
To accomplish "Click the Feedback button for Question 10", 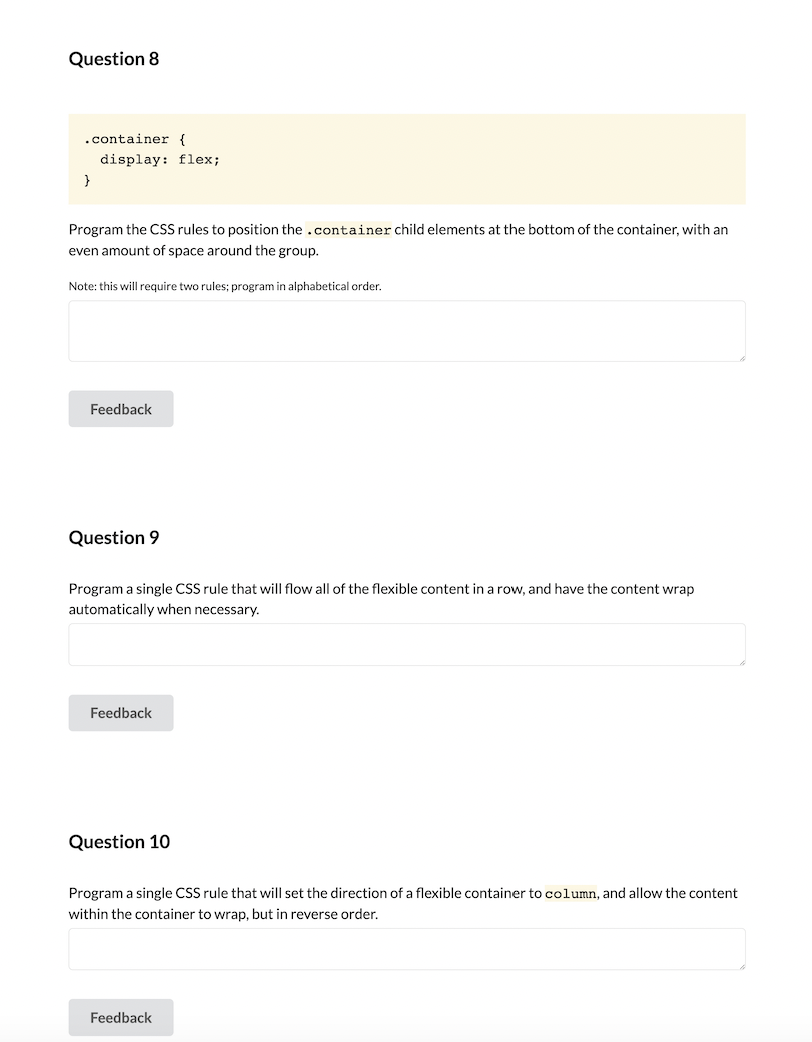I will [x=120, y=1016].
